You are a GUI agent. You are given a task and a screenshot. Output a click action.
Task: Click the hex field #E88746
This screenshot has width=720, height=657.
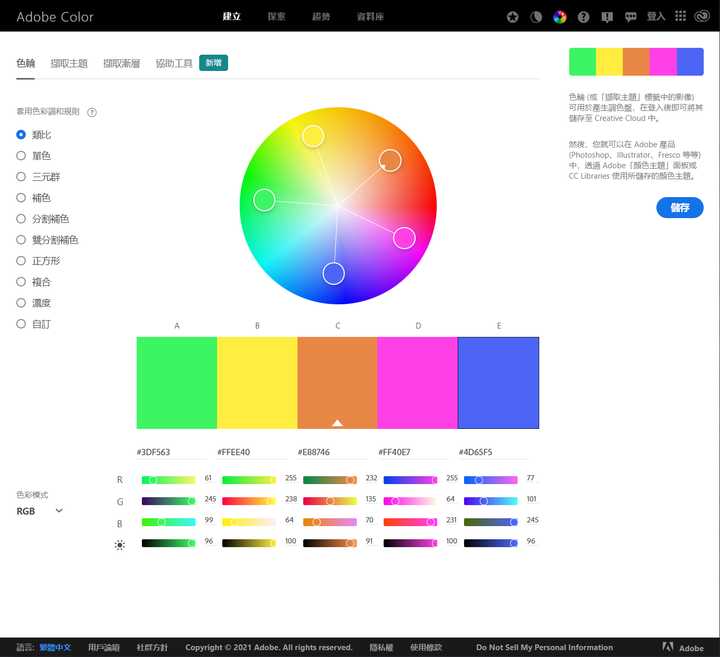point(332,452)
